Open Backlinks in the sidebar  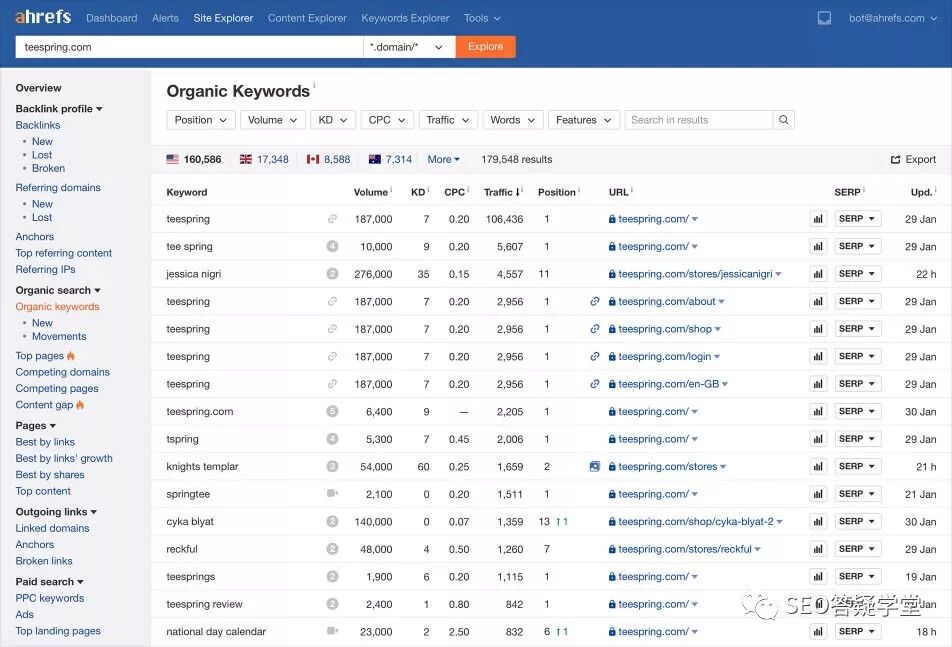click(38, 125)
